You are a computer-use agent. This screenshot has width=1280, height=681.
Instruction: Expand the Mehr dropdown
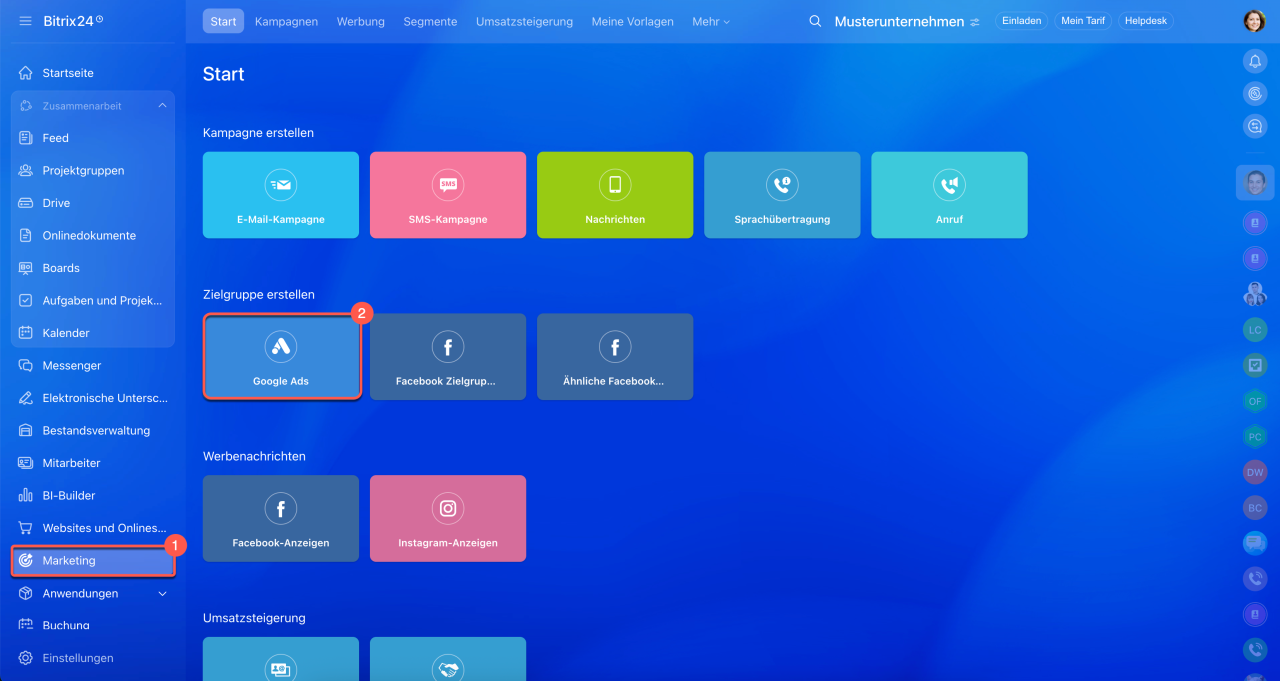711,21
